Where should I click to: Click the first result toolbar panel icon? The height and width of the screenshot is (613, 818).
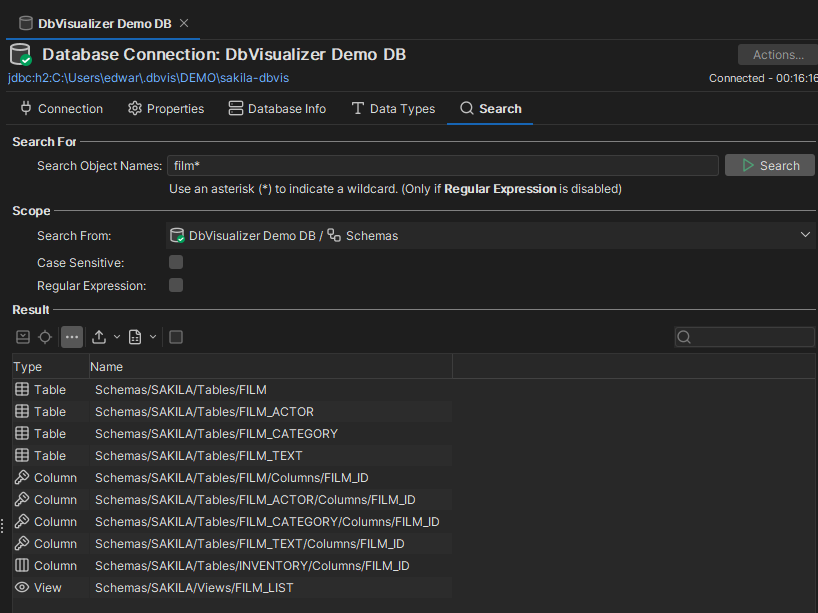point(22,337)
